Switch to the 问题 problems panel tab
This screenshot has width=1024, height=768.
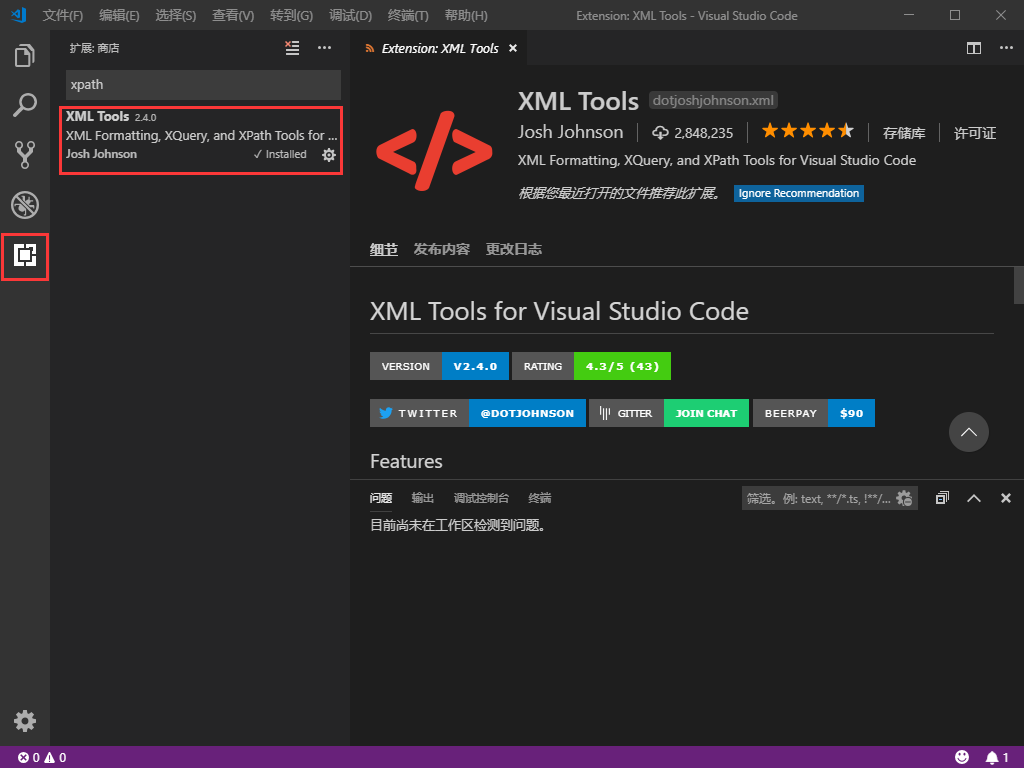381,498
